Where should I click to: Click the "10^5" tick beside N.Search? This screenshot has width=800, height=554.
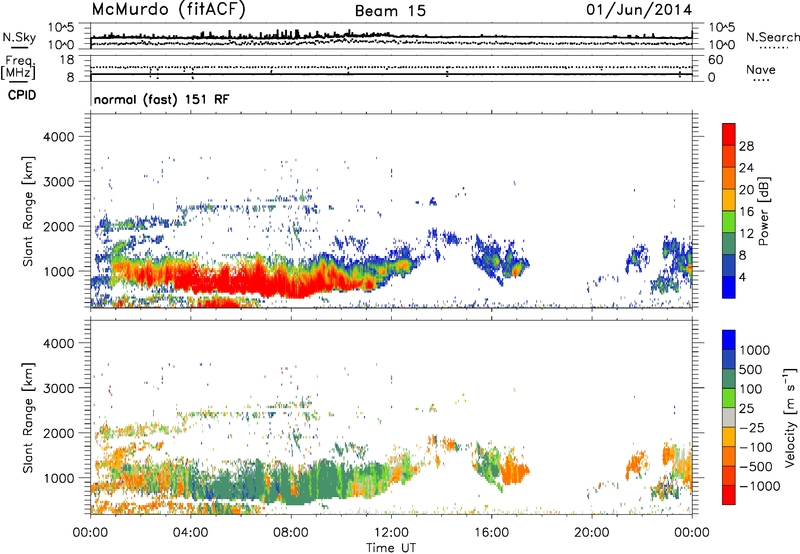pos(721,28)
